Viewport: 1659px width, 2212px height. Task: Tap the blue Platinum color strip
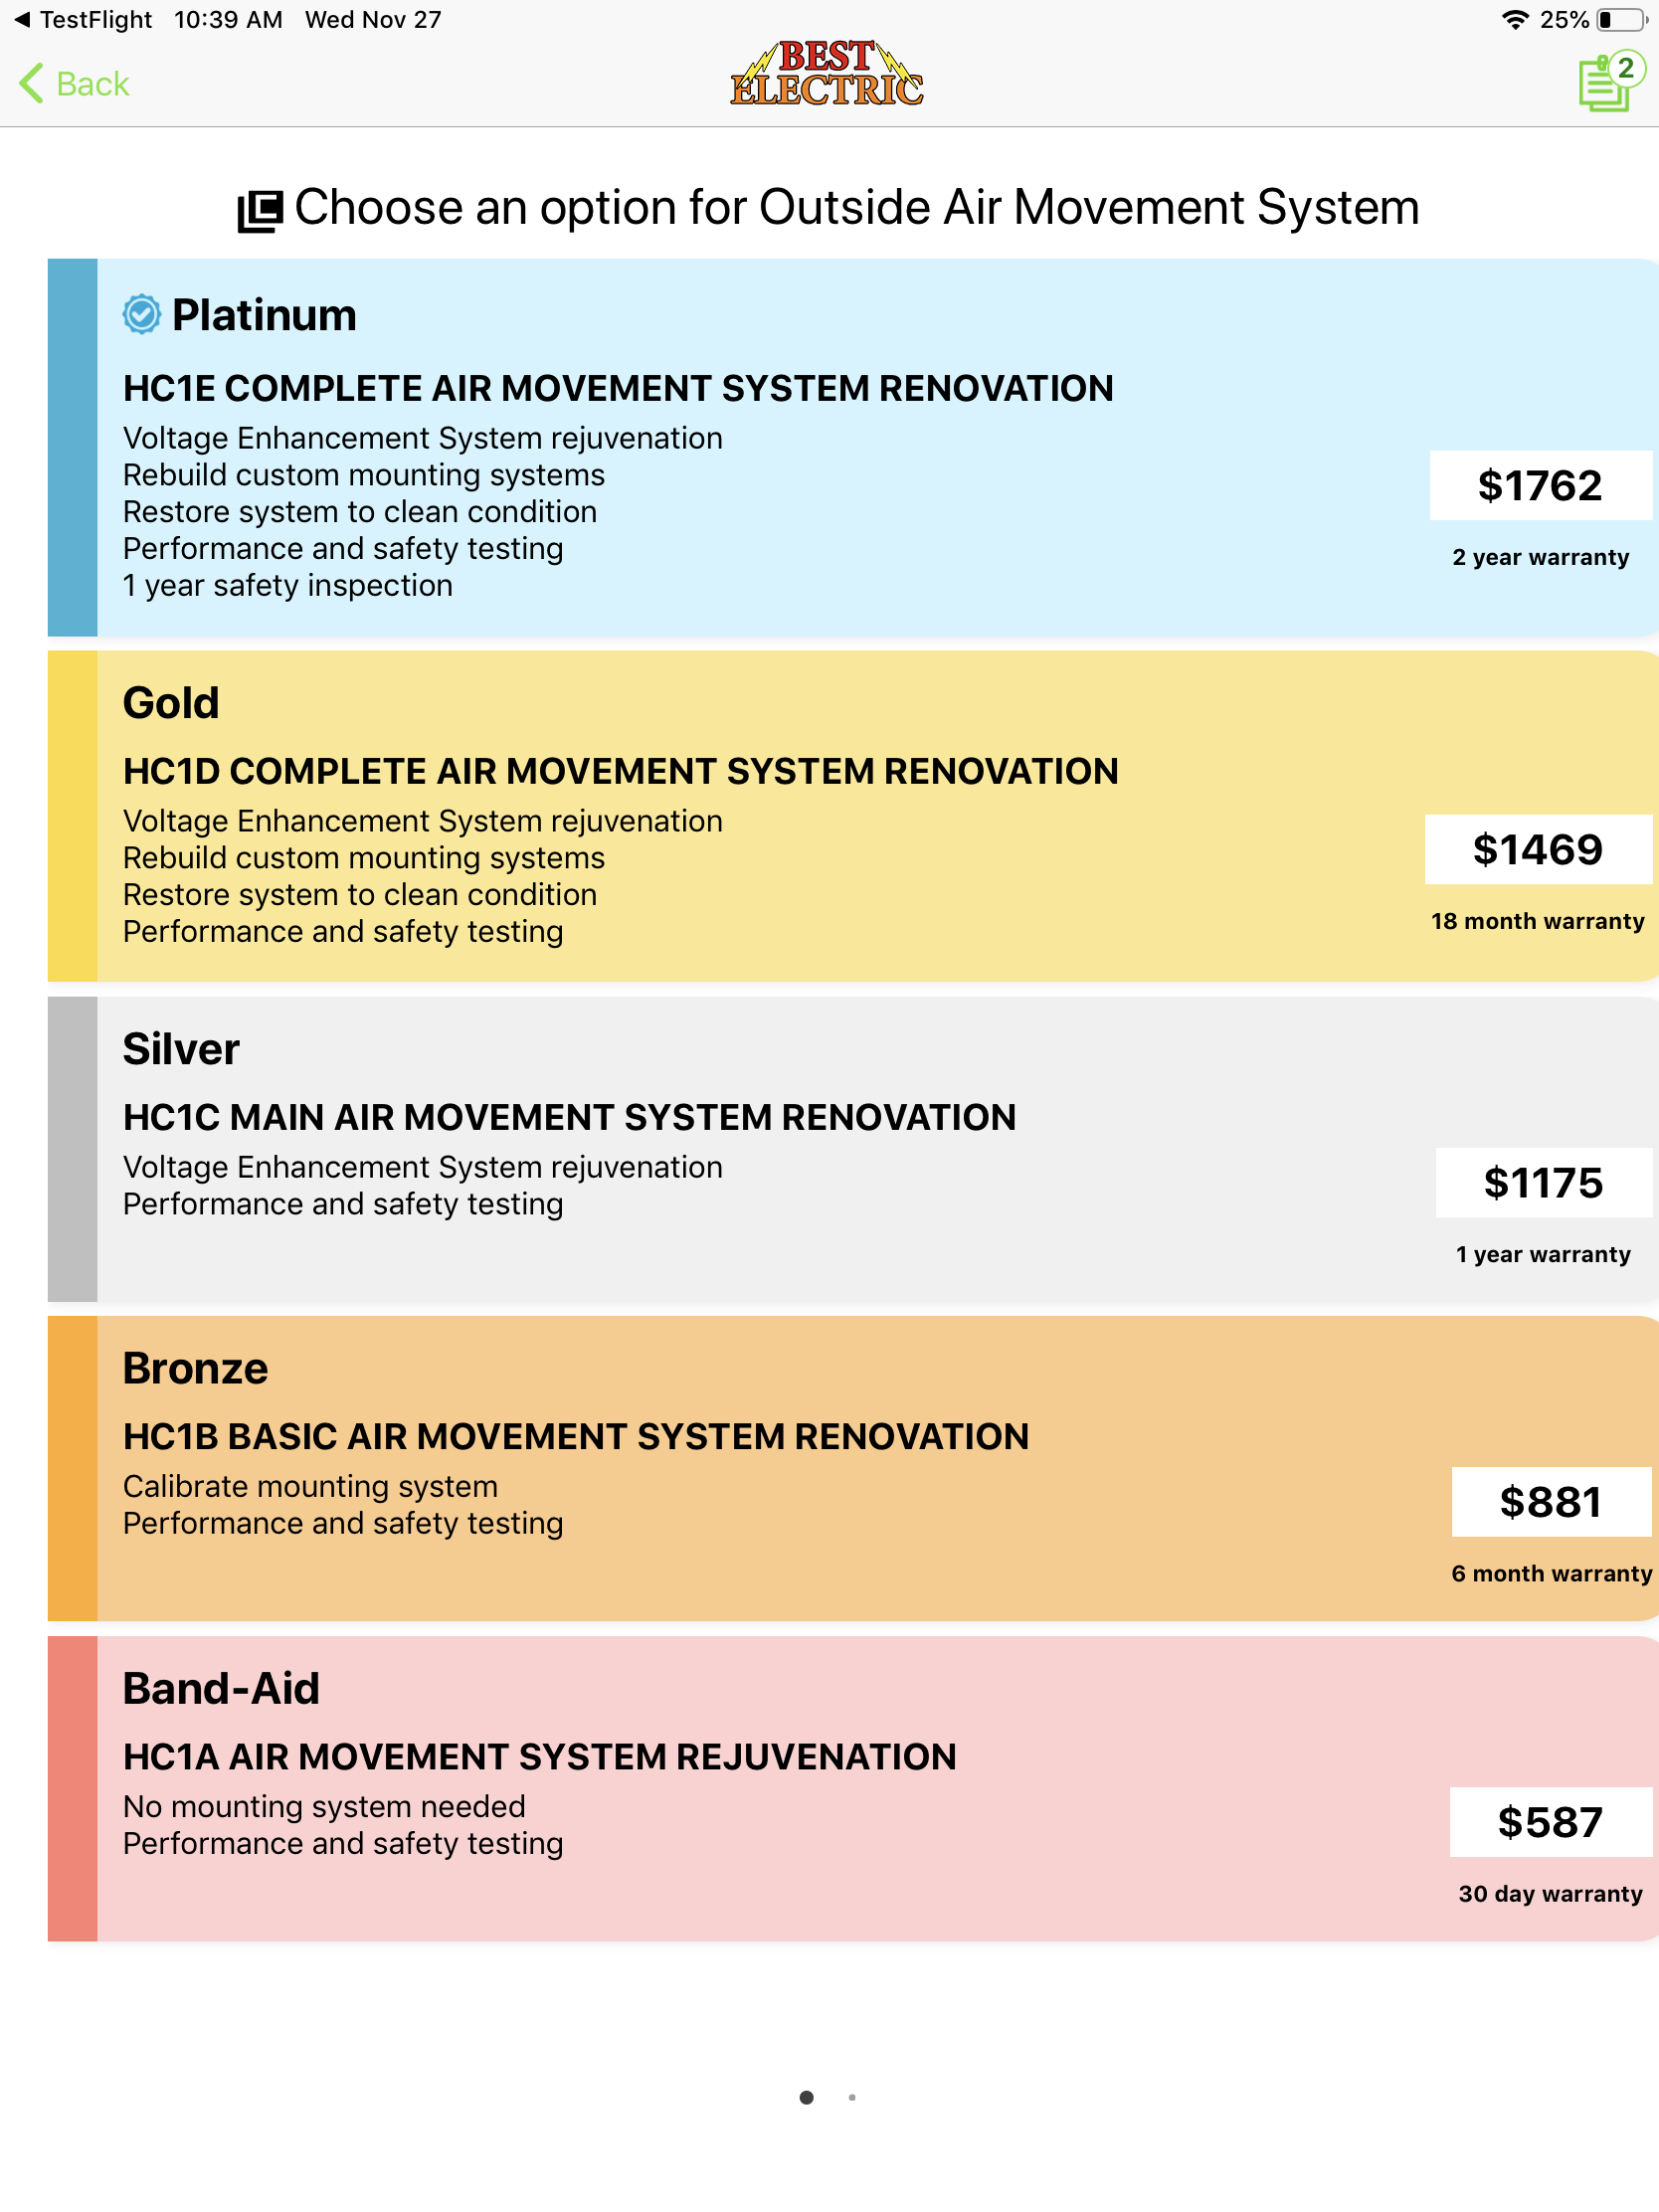tap(72, 447)
